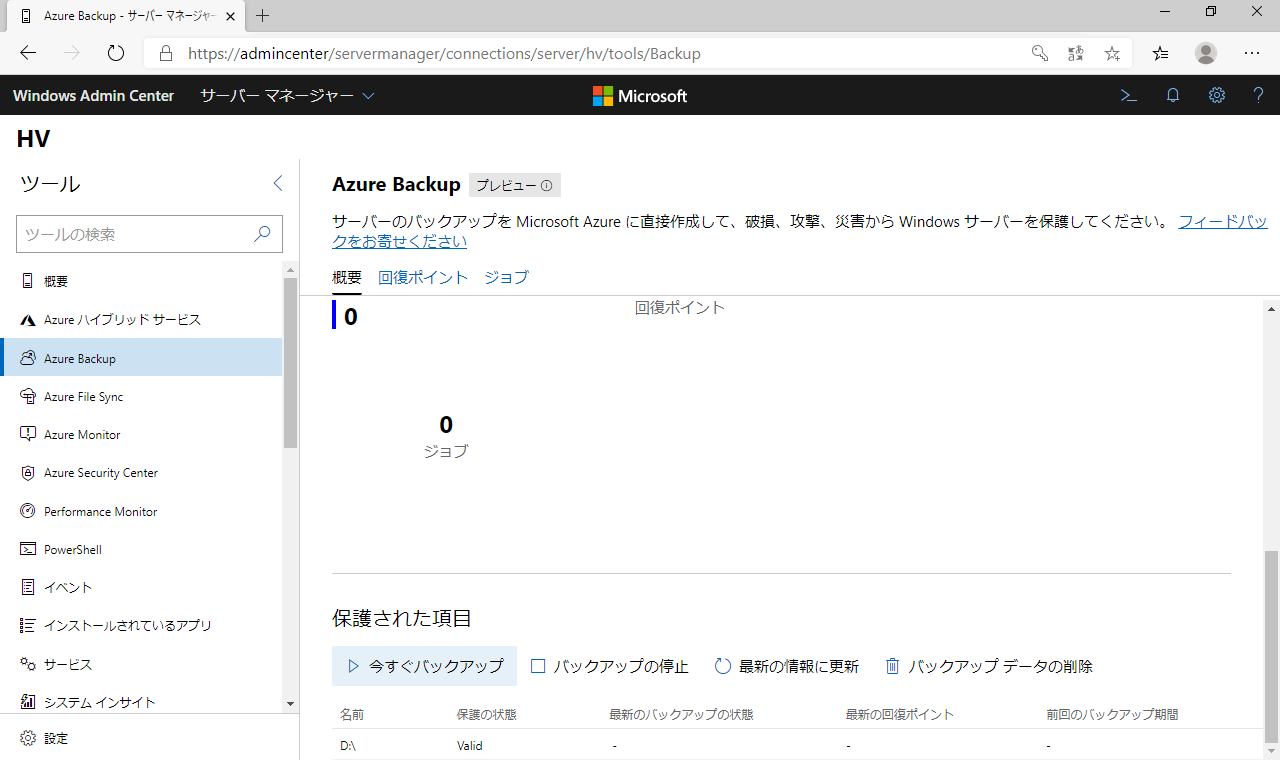Click Windows Admin Center title
1280x760 pixels.
[x=93, y=96]
